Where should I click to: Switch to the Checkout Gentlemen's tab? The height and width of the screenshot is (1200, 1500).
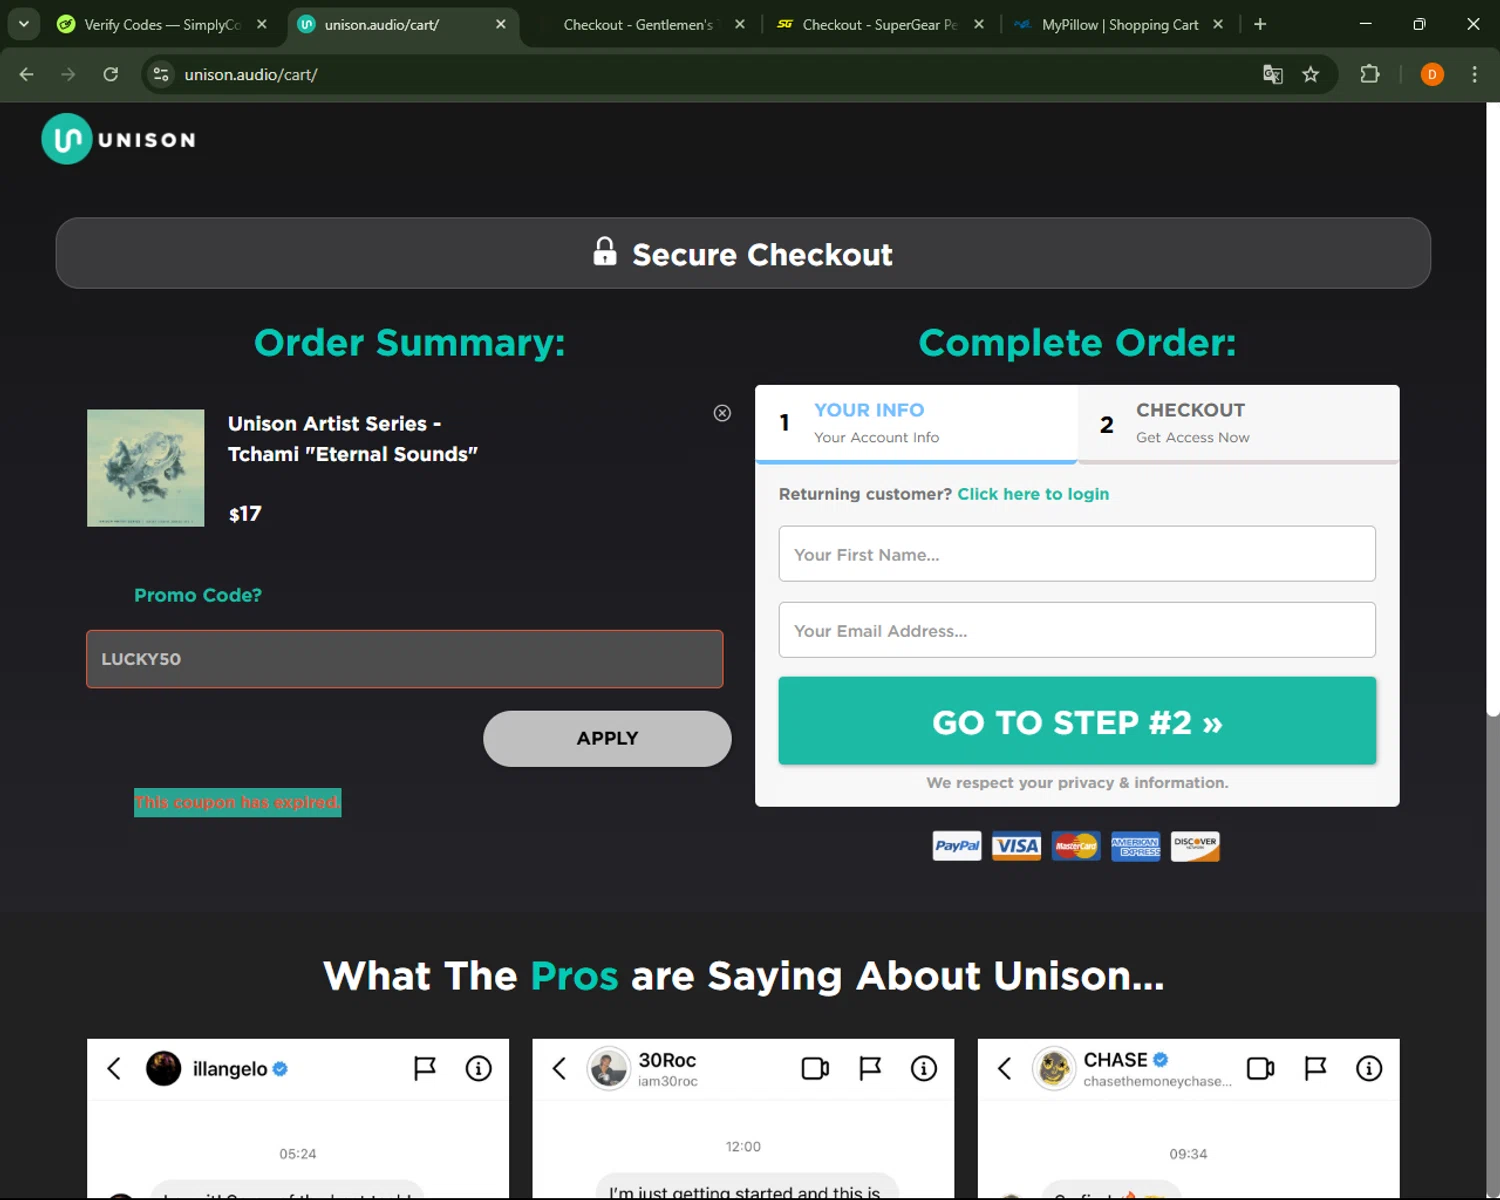click(638, 24)
